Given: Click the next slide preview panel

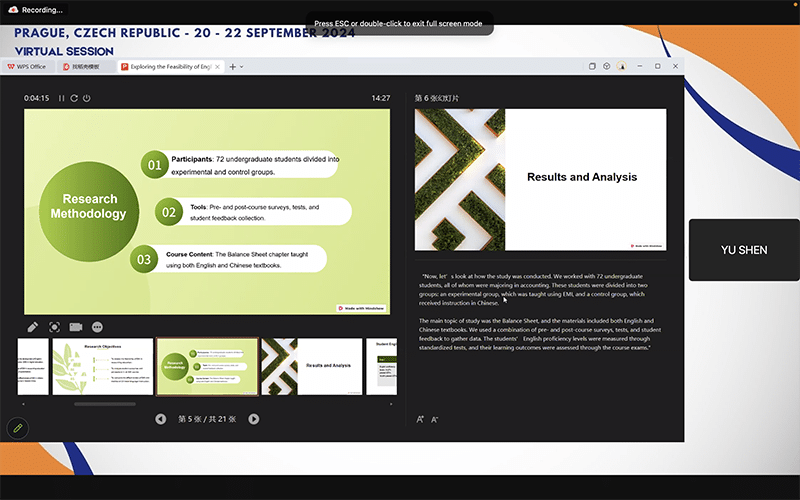Looking at the screenshot, I should coord(540,179).
